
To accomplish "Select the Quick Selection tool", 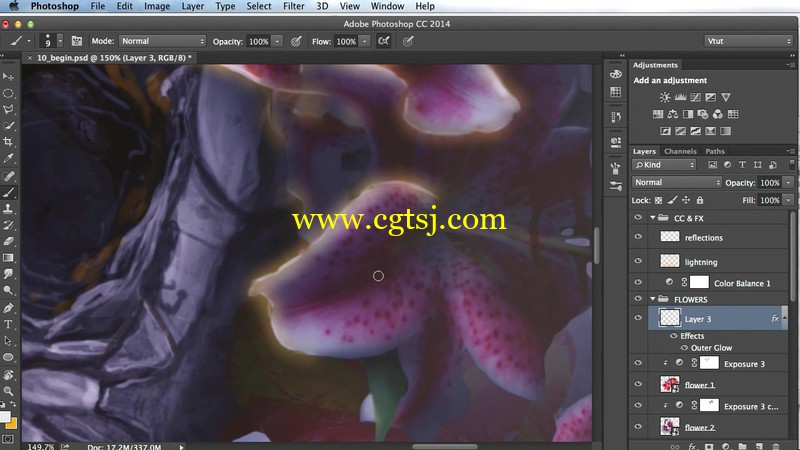I will click(8, 126).
